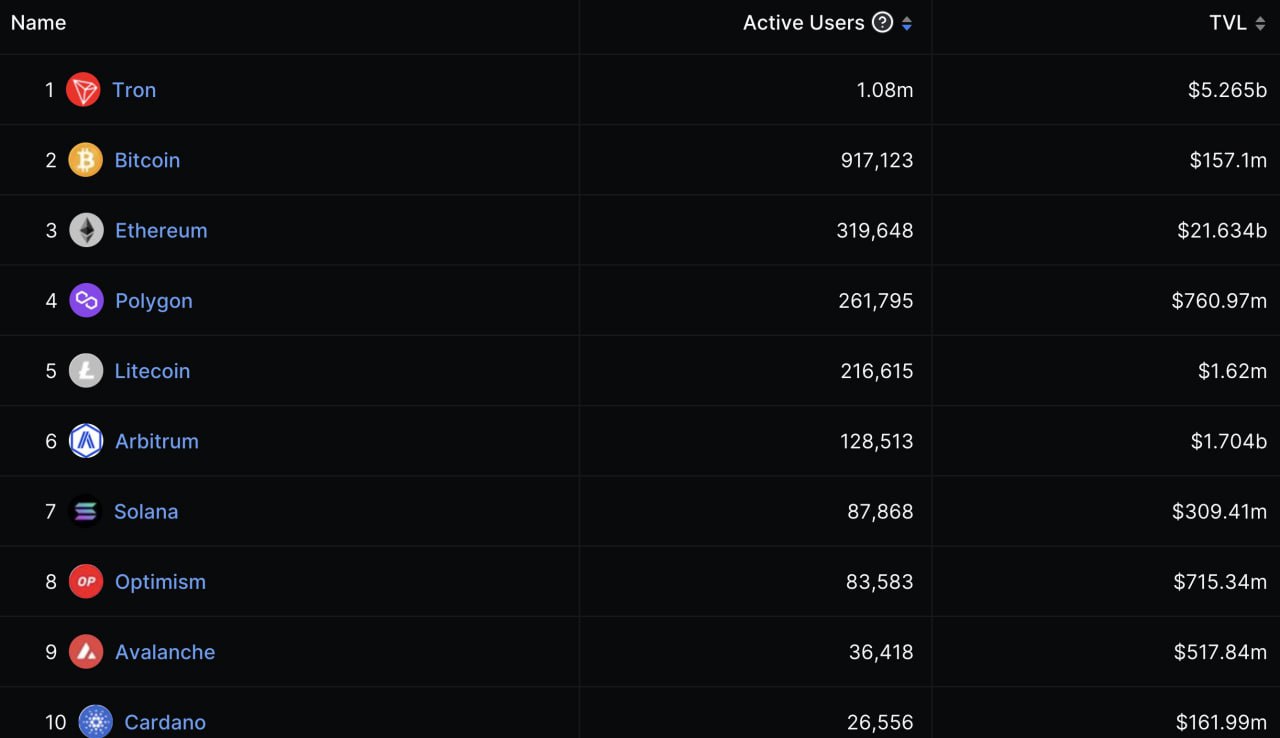1280x738 pixels.
Task: Click the silver Litecoin logo icon
Action: point(86,371)
